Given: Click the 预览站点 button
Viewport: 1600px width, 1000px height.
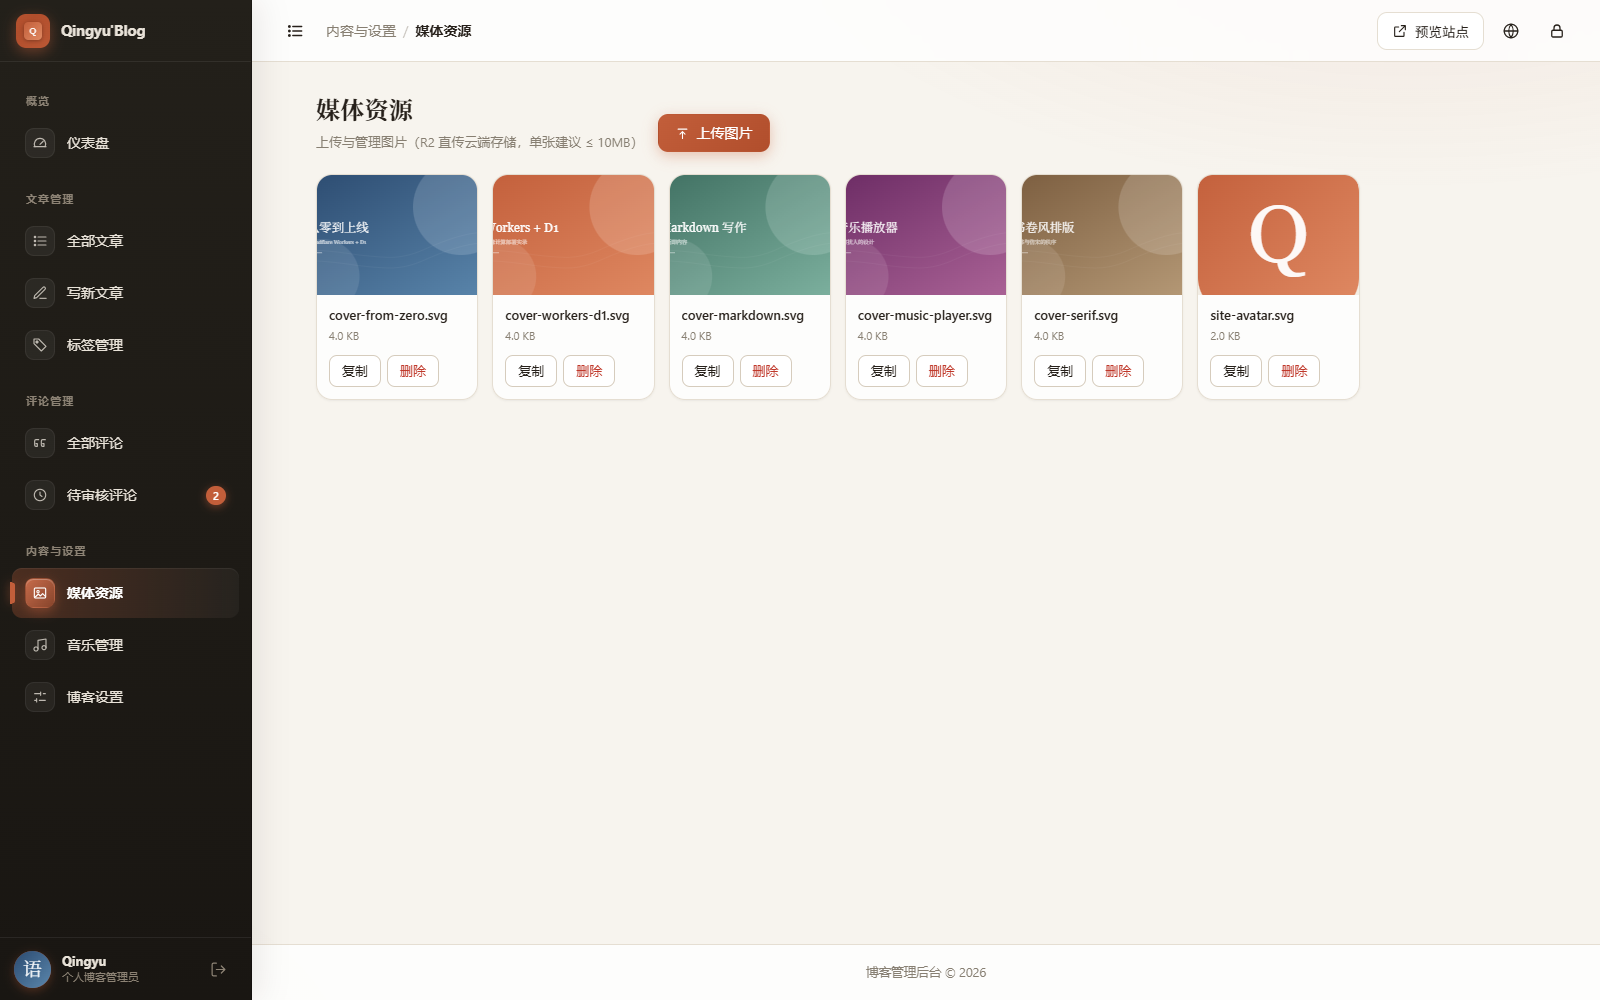Looking at the screenshot, I should [x=1430, y=31].
